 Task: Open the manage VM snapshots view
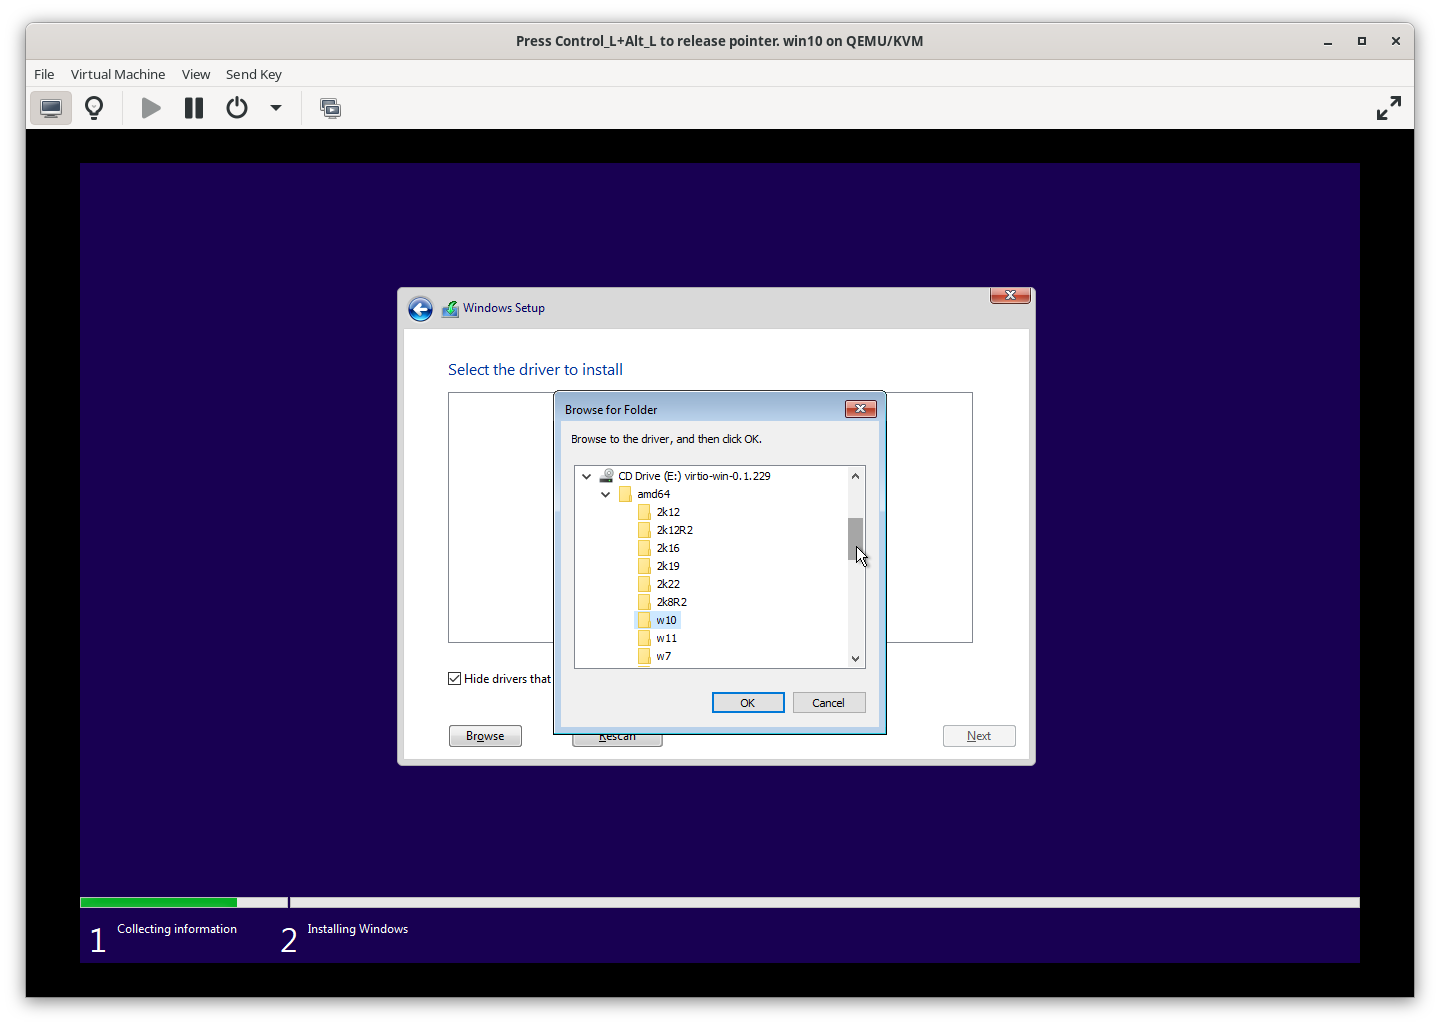point(330,108)
